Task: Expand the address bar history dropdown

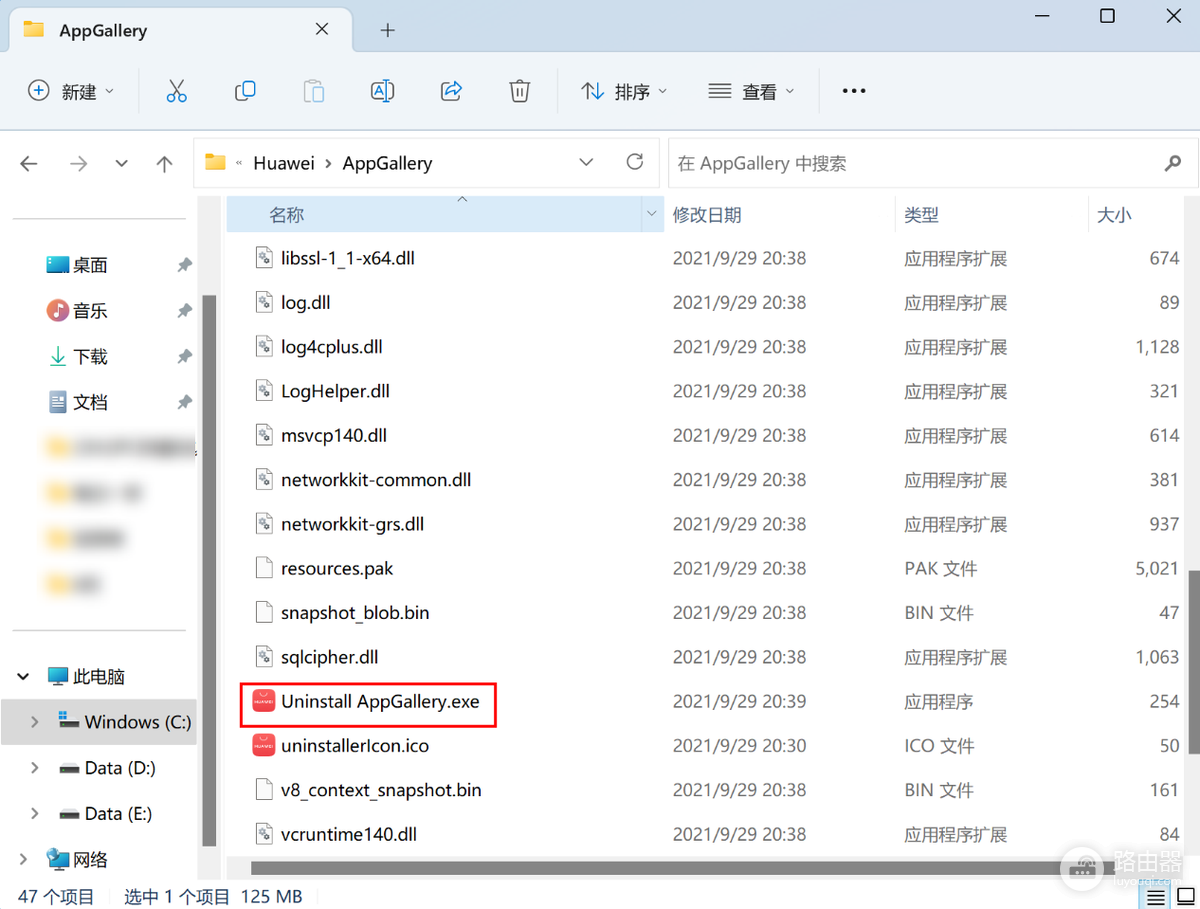Action: (x=586, y=162)
